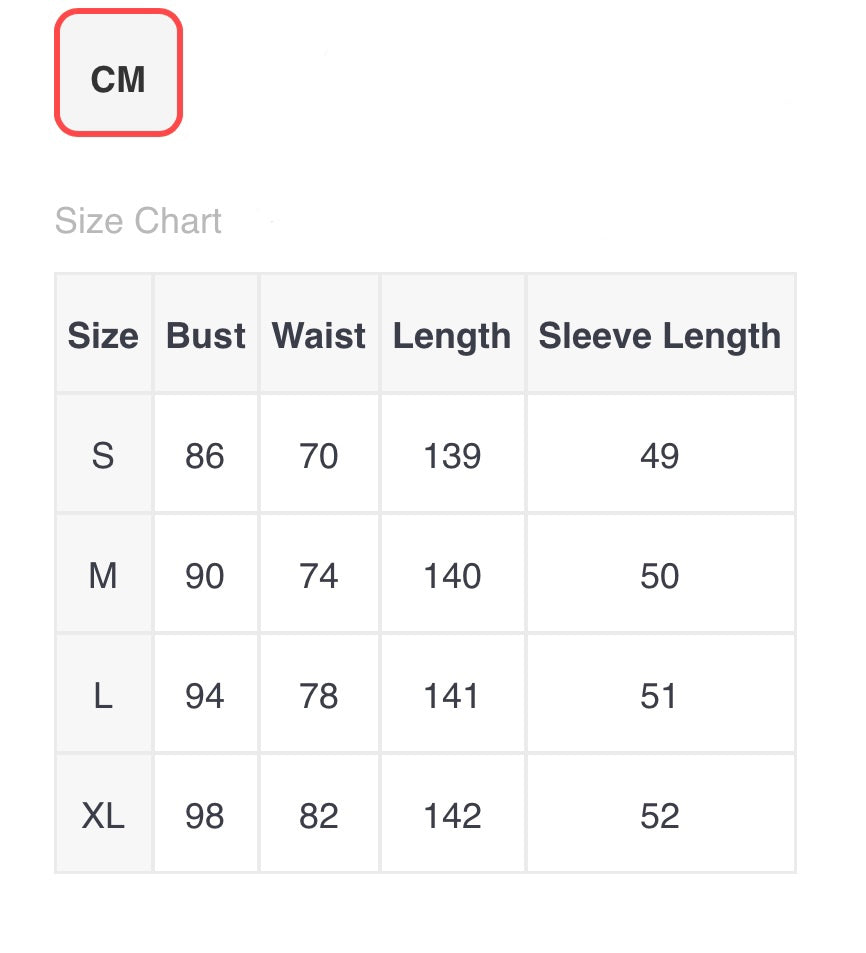Click the bust value 86 cell
Image resolution: width=866 pixels, height=953 pixels.
[205, 456]
